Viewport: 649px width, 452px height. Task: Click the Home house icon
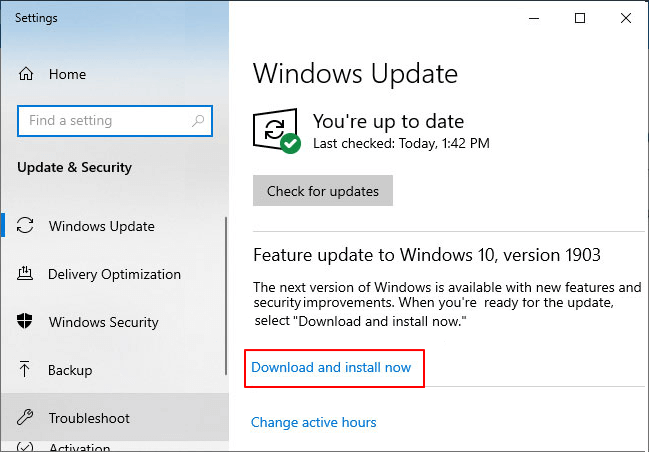pos(26,74)
